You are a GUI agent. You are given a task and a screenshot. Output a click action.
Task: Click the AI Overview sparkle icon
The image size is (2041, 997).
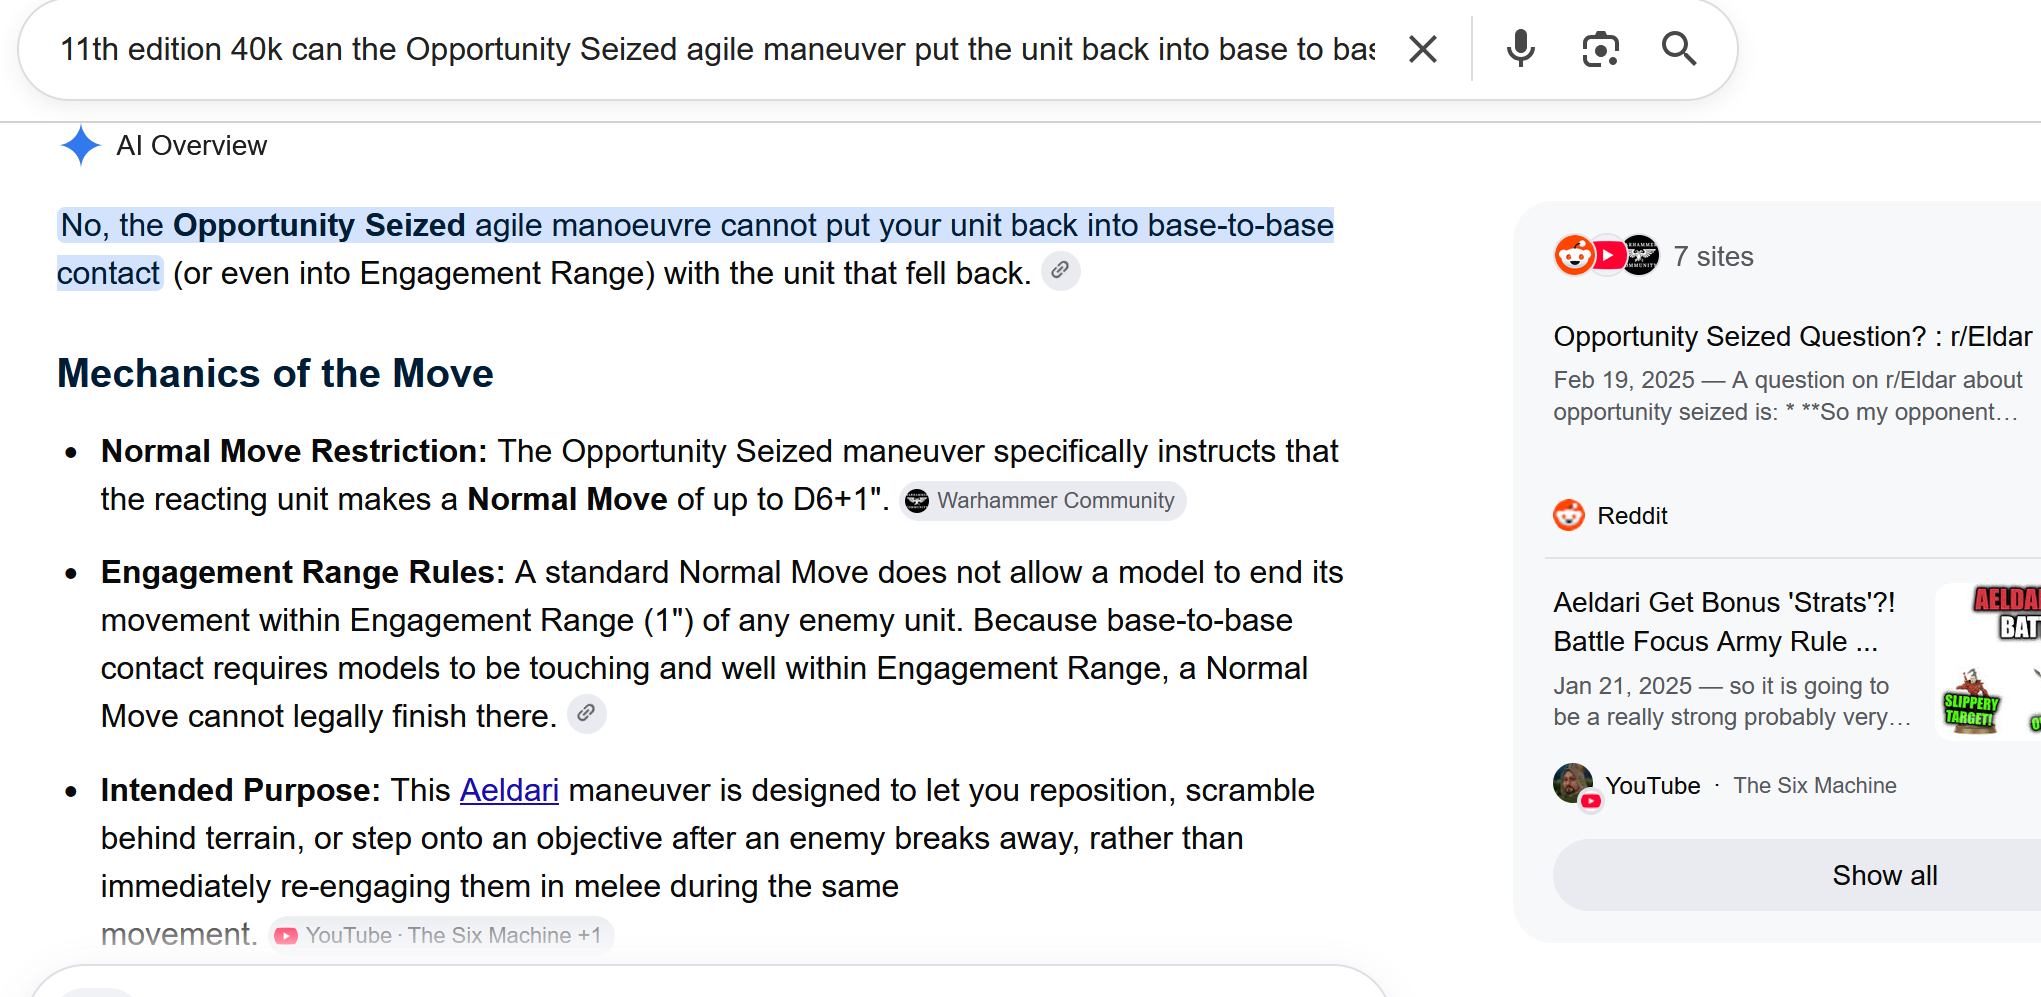[x=80, y=146]
